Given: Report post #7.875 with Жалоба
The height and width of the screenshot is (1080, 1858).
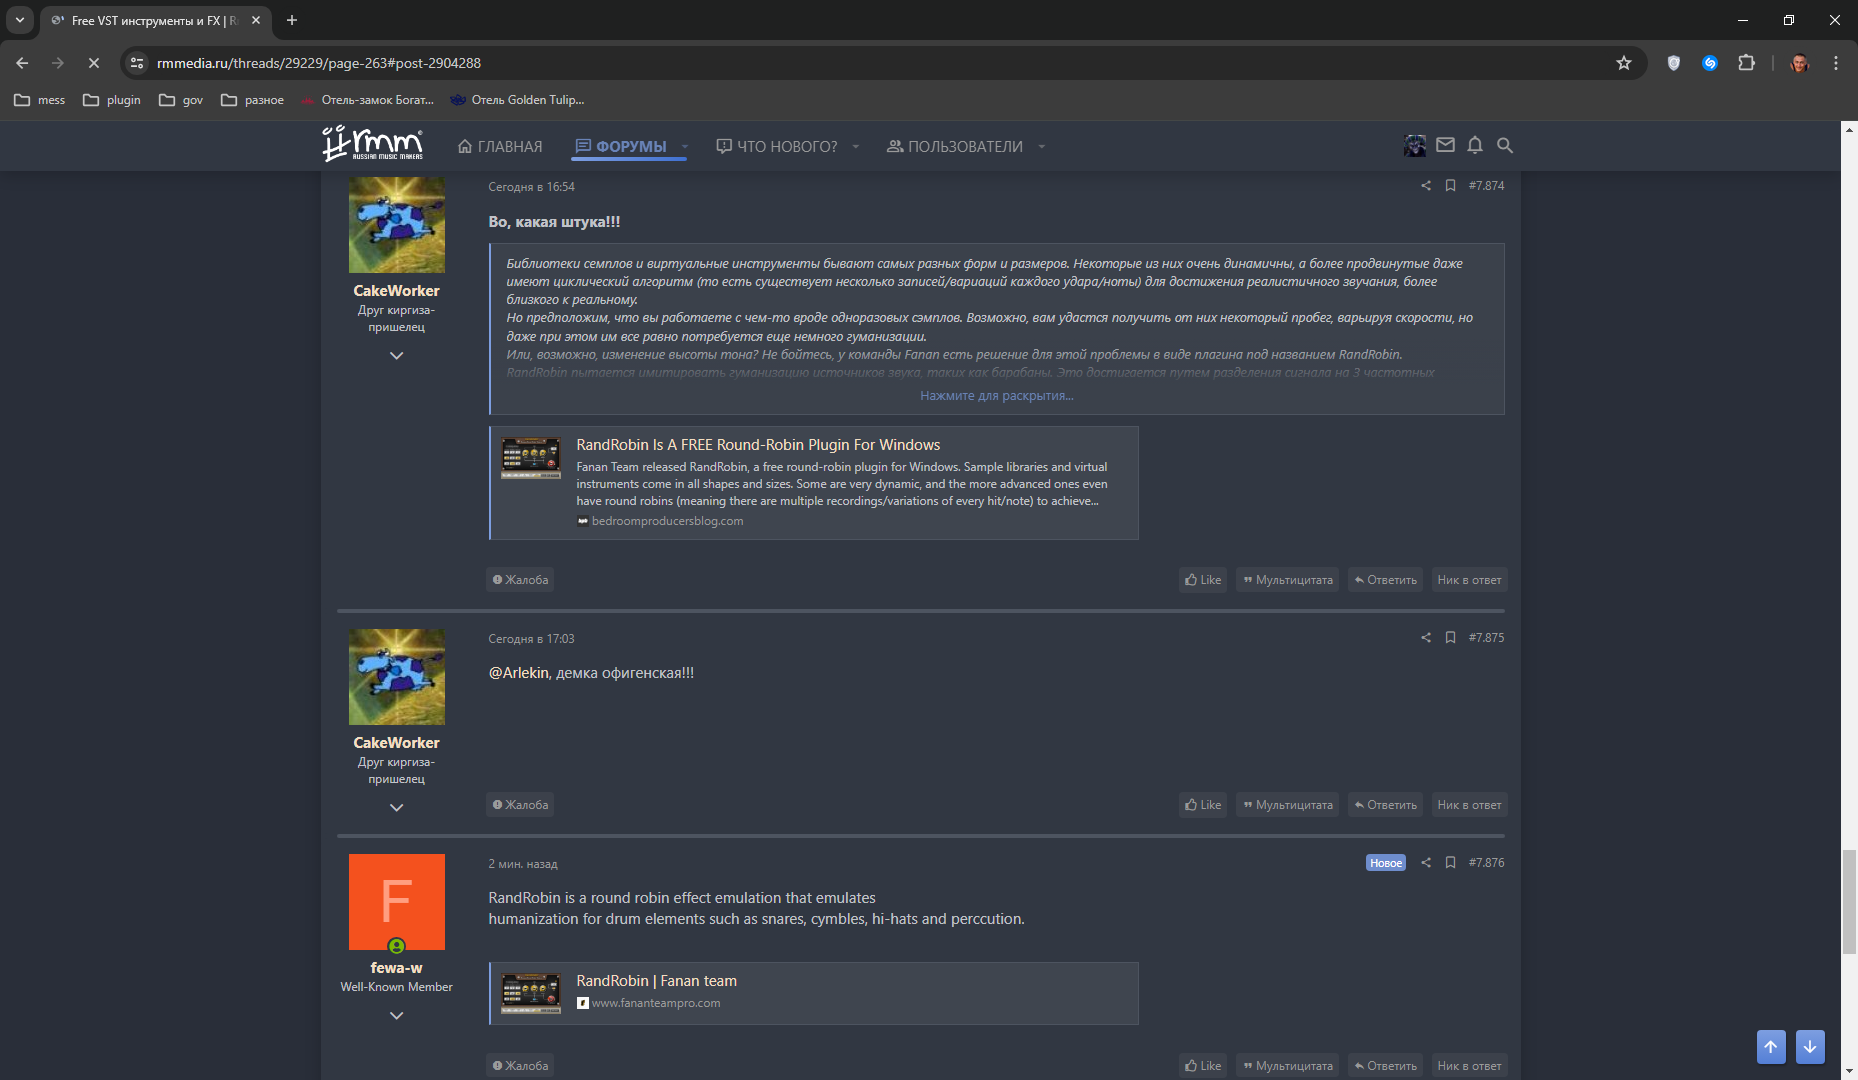Looking at the screenshot, I should click(520, 805).
